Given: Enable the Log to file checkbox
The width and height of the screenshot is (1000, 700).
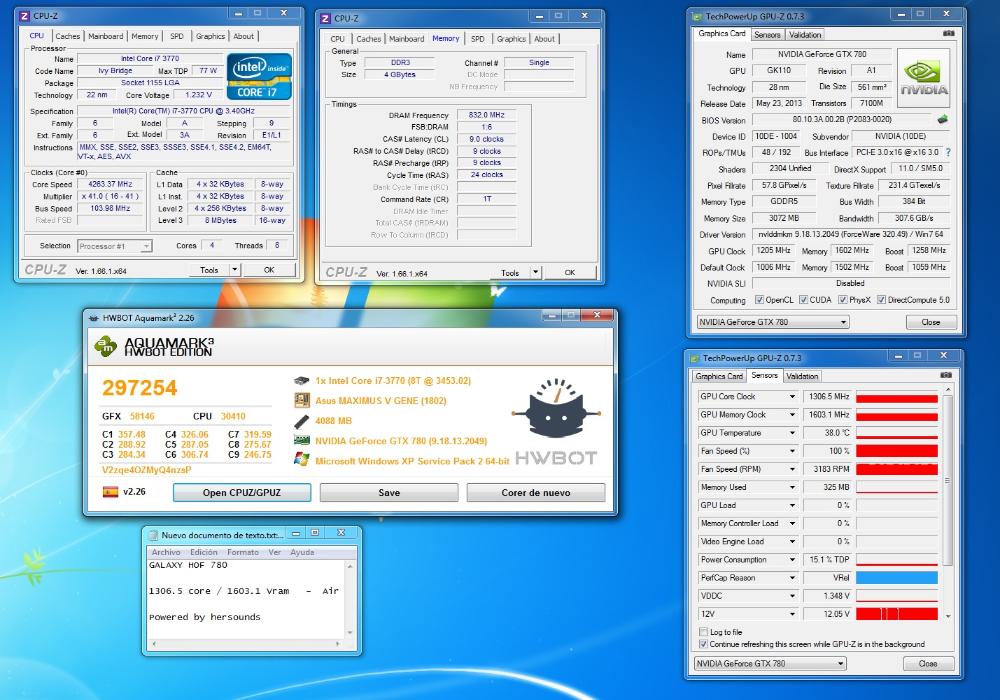Looking at the screenshot, I should [703, 632].
